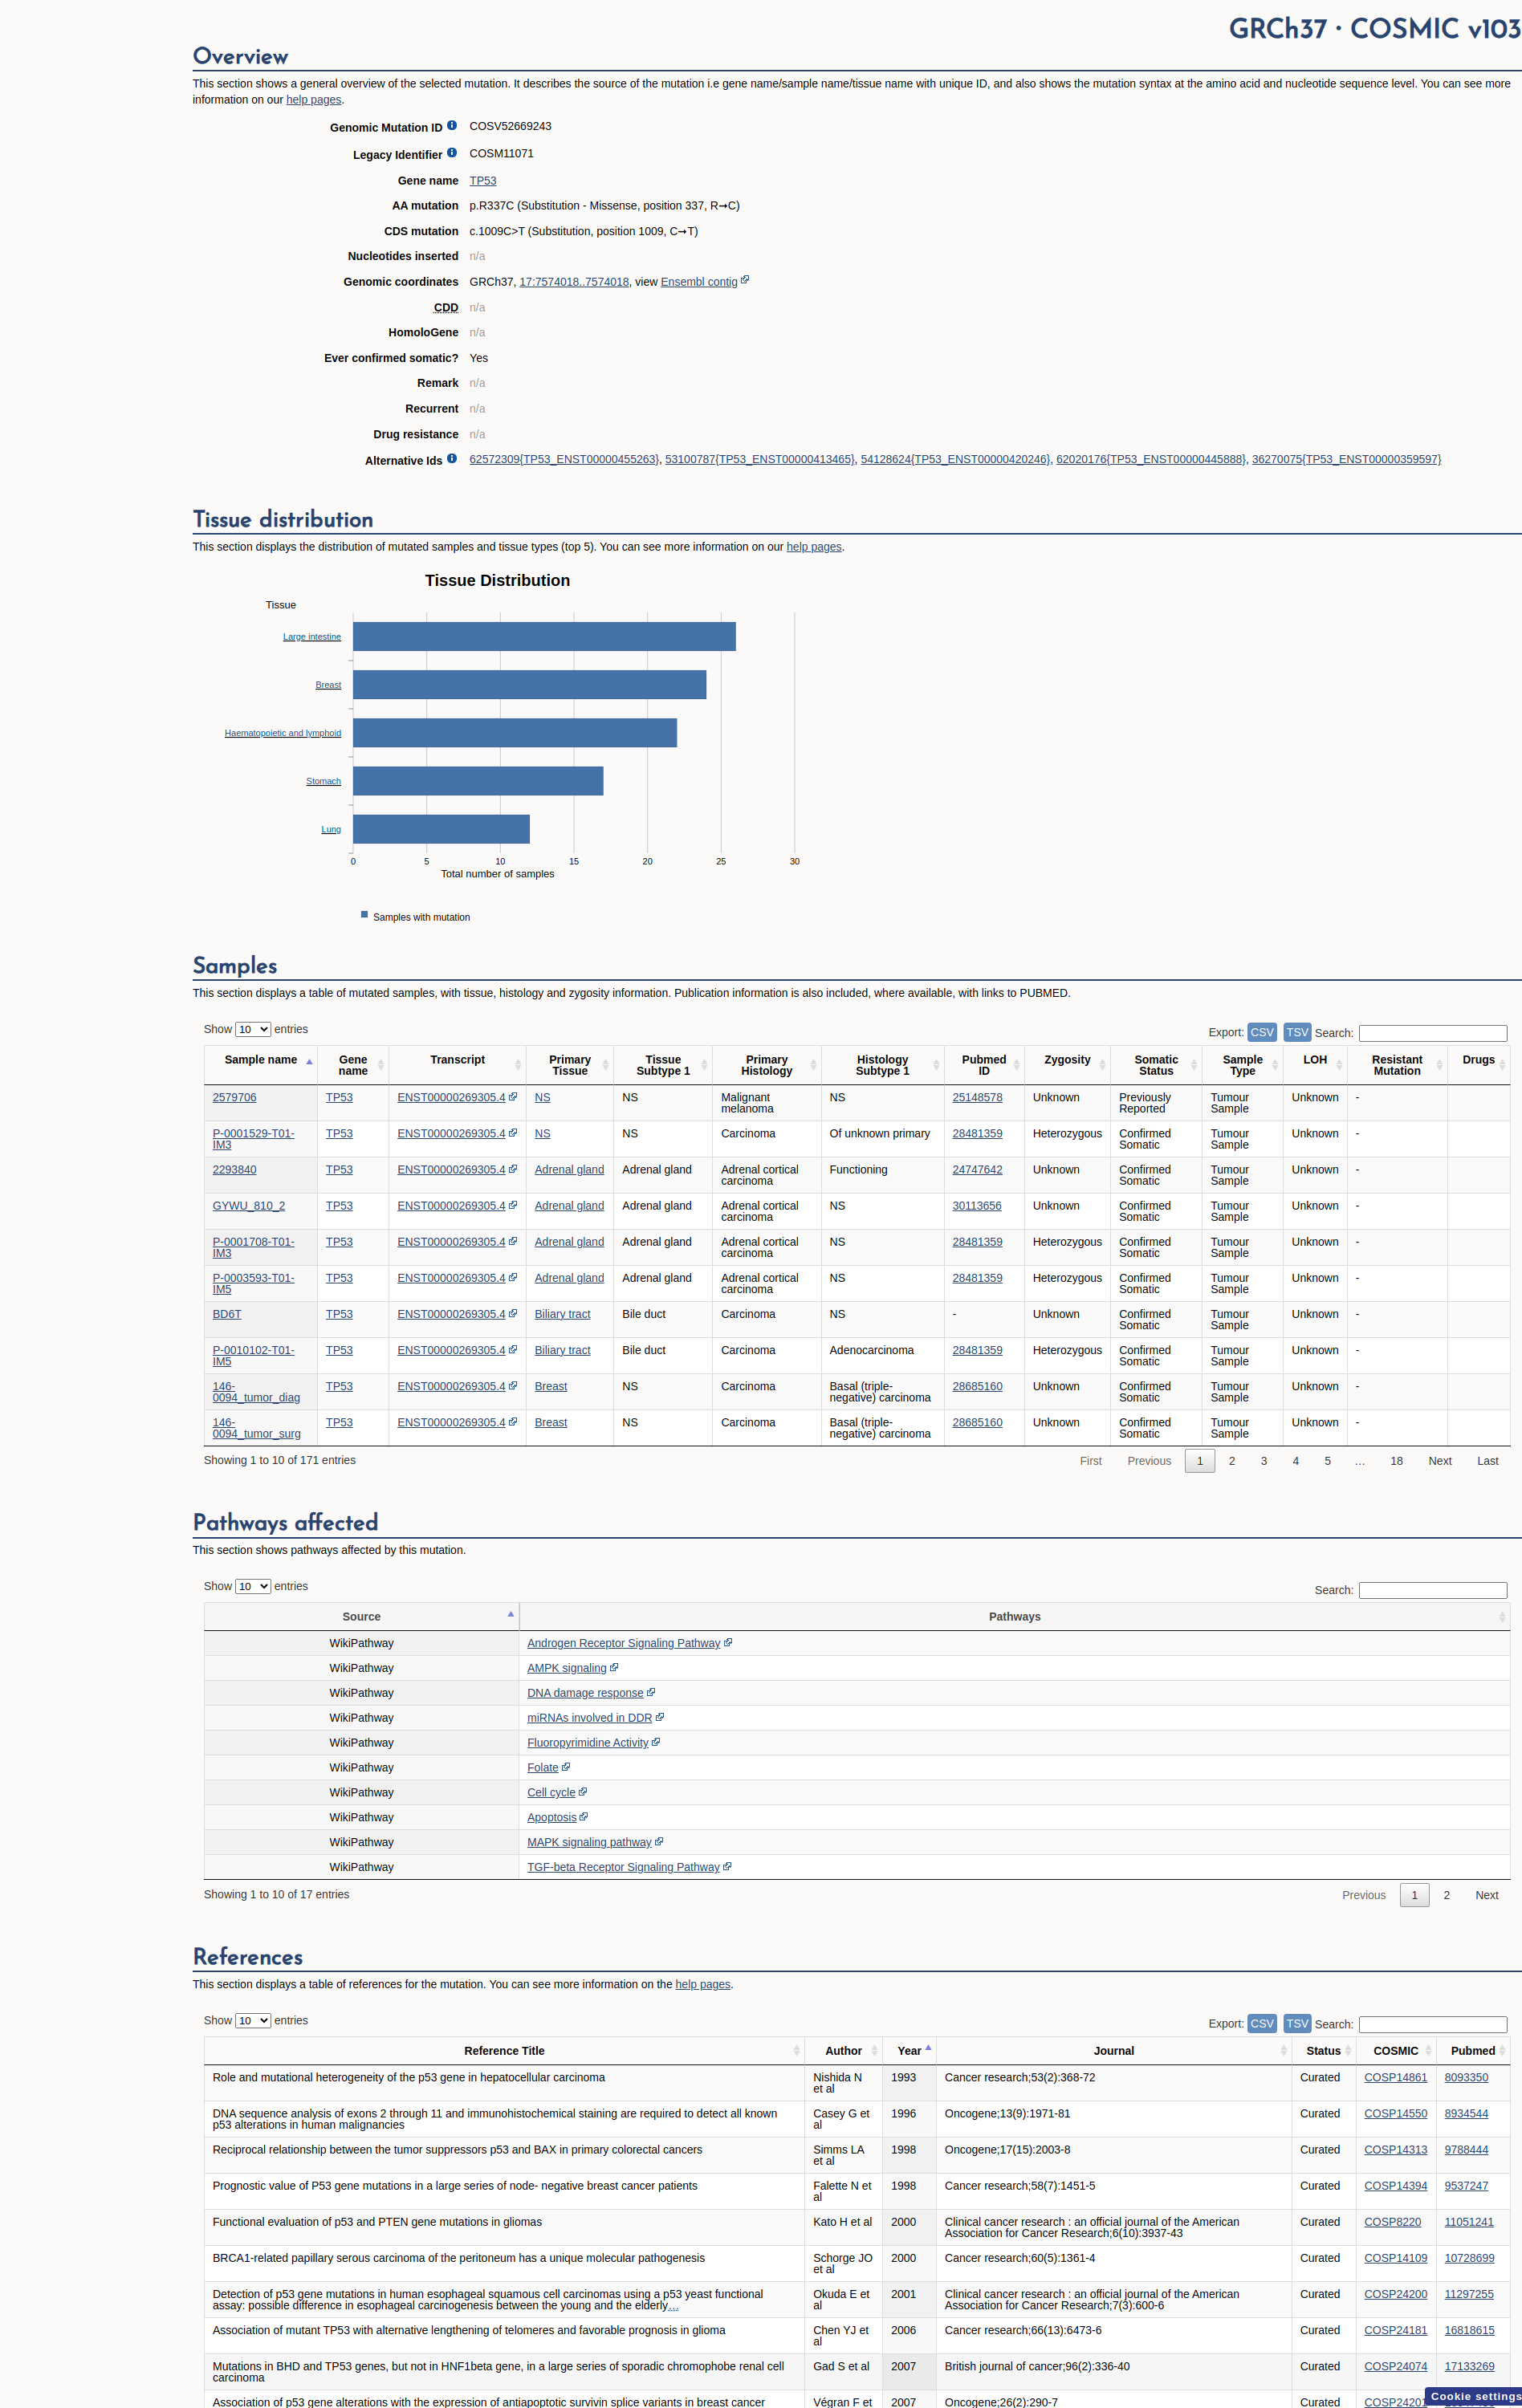Click external link icon after Apoptosis

(584, 1816)
